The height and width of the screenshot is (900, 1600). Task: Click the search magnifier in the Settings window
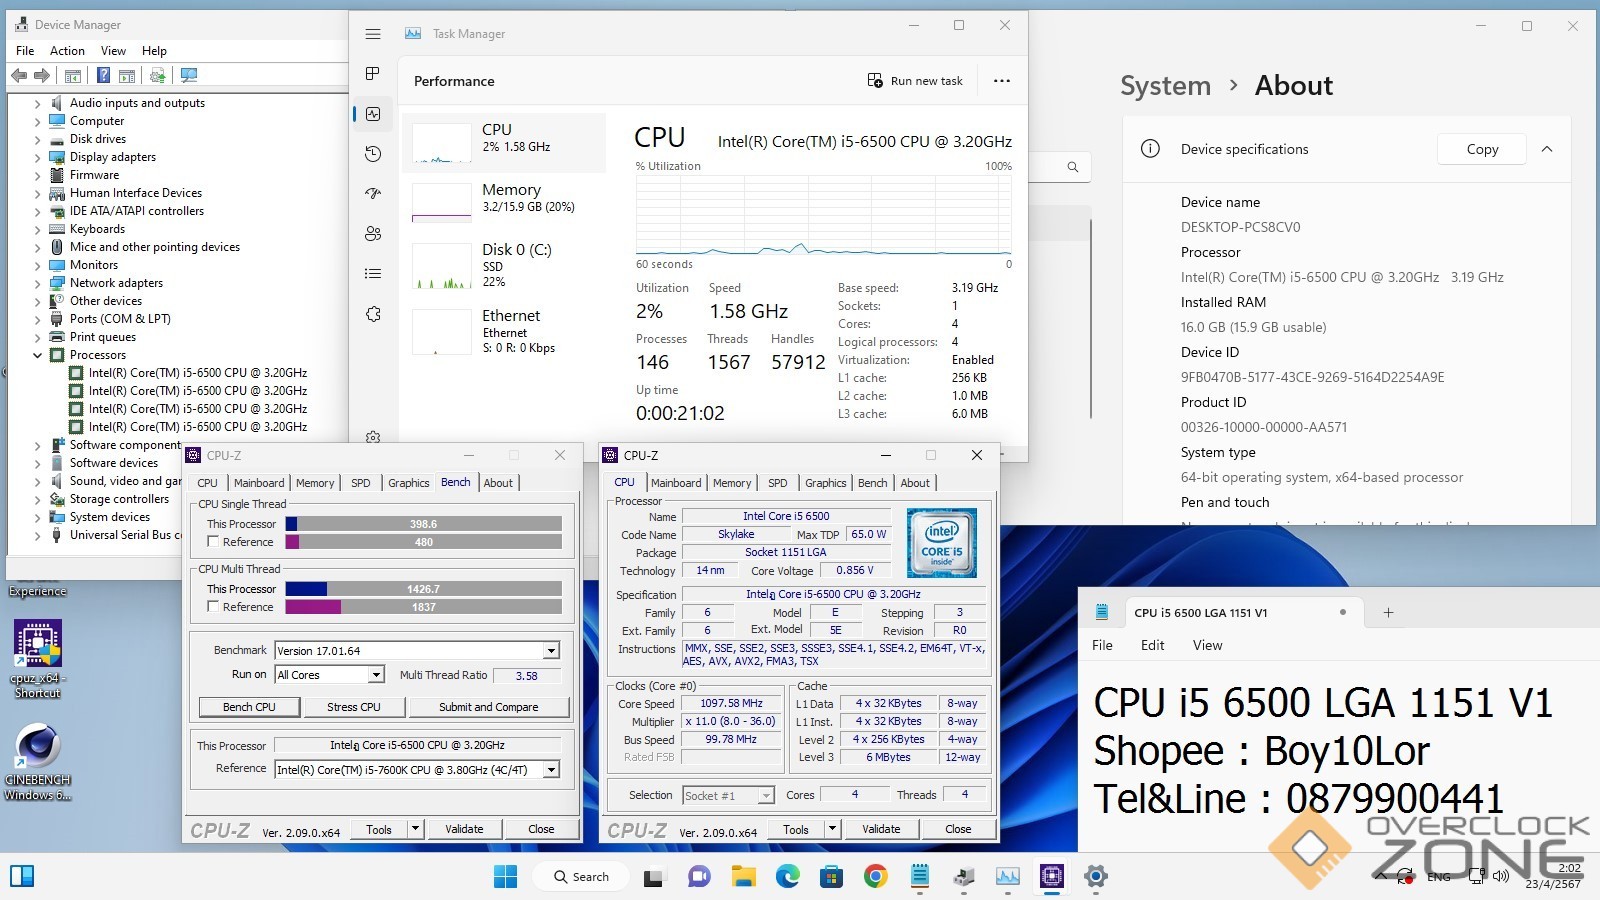coord(1072,167)
